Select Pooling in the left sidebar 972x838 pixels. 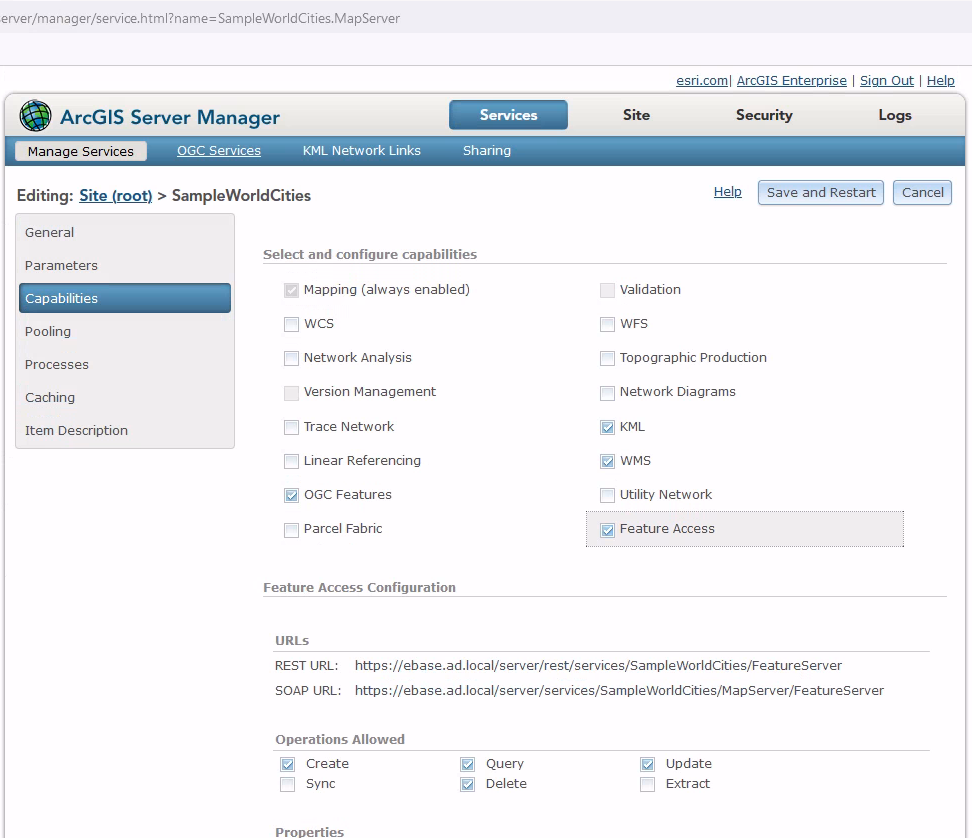125,332
